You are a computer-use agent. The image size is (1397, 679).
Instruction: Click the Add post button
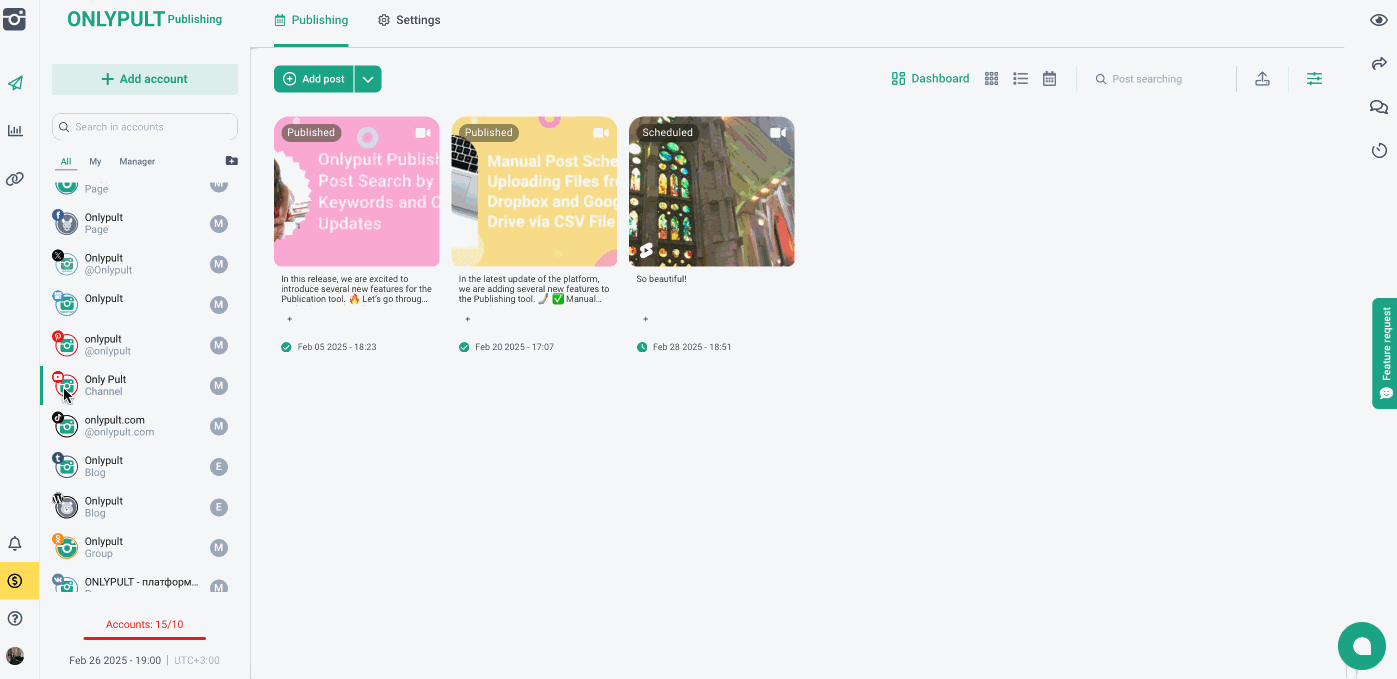[x=314, y=79]
